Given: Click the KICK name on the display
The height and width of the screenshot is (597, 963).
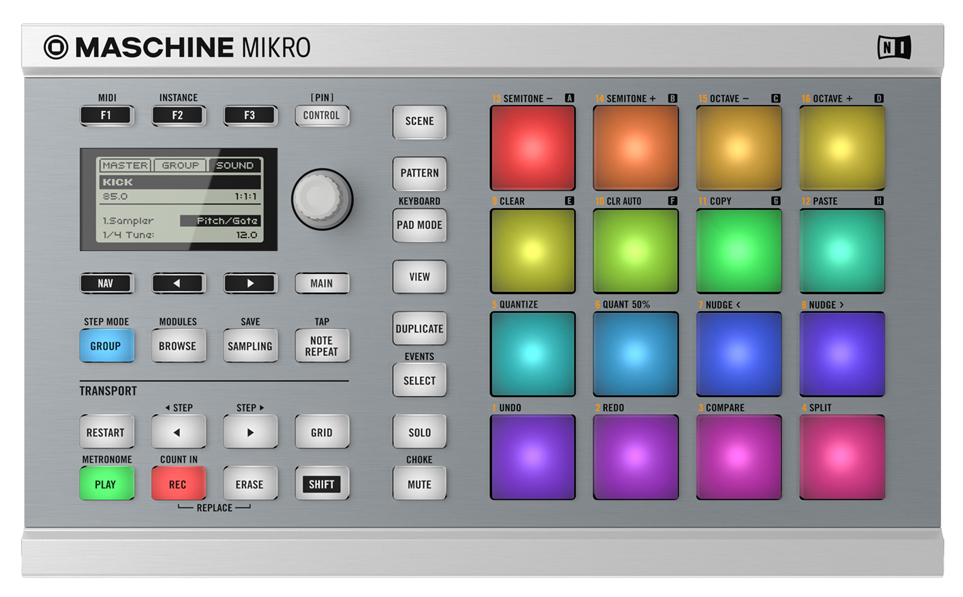Looking at the screenshot, I should click(118, 182).
